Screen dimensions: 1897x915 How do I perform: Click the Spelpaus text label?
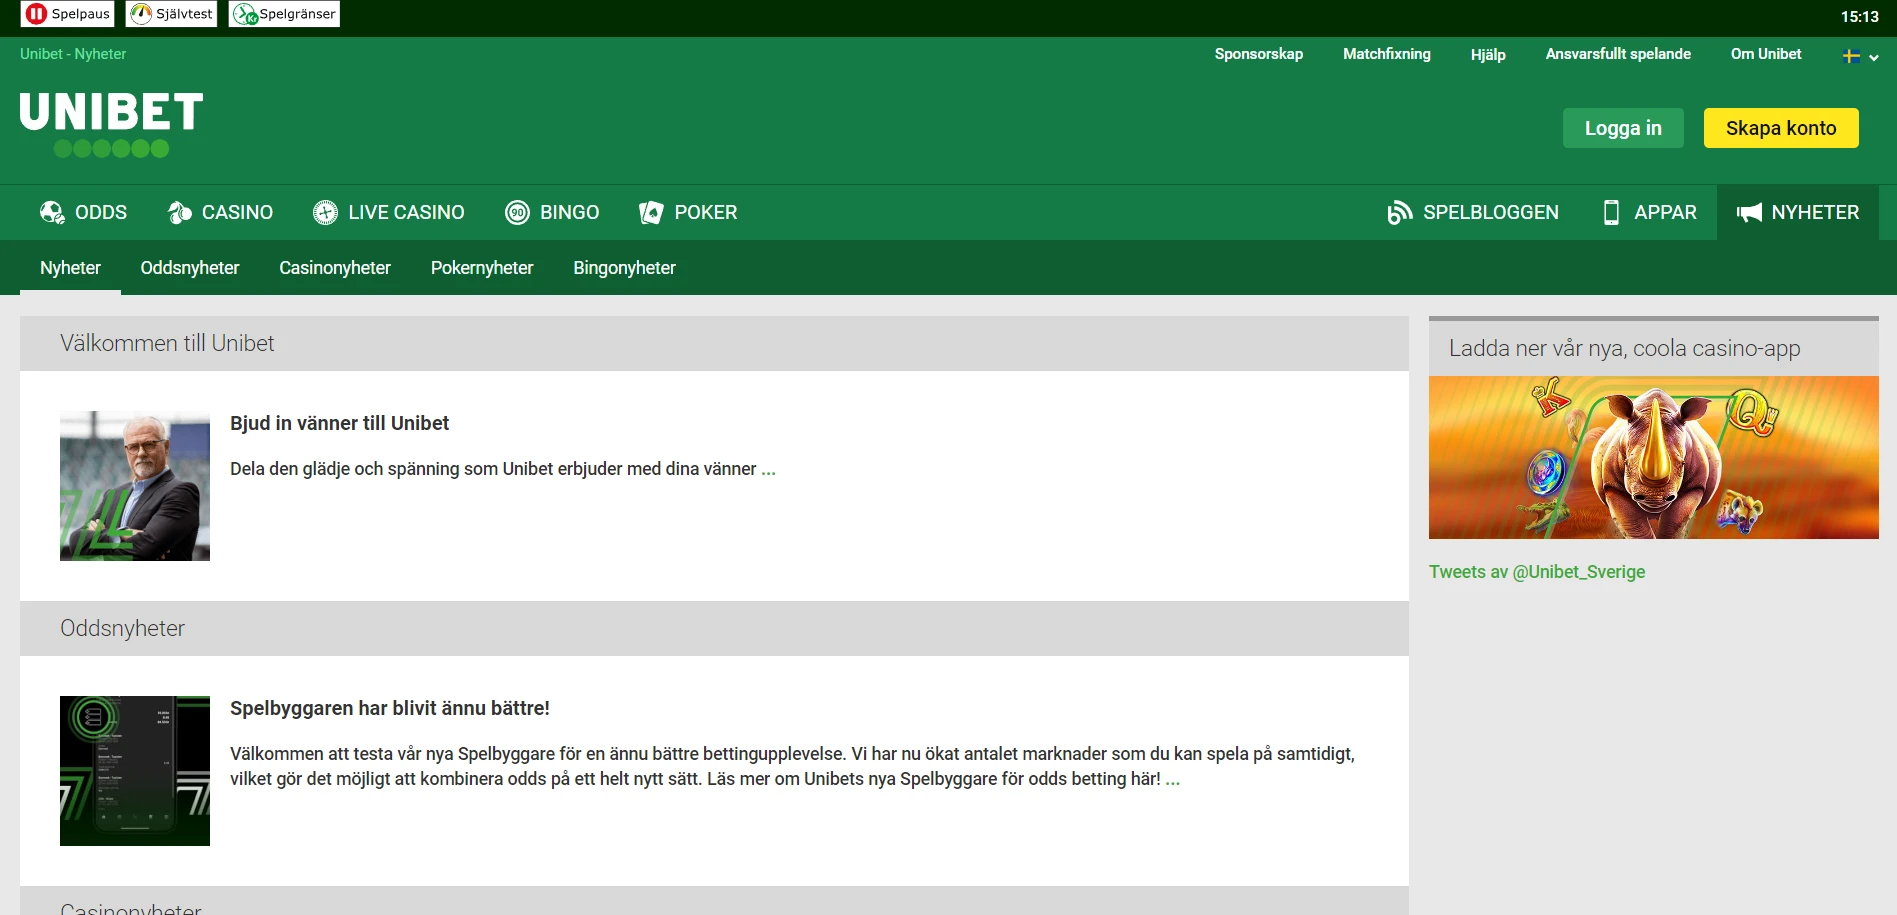pyautogui.click(x=80, y=14)
